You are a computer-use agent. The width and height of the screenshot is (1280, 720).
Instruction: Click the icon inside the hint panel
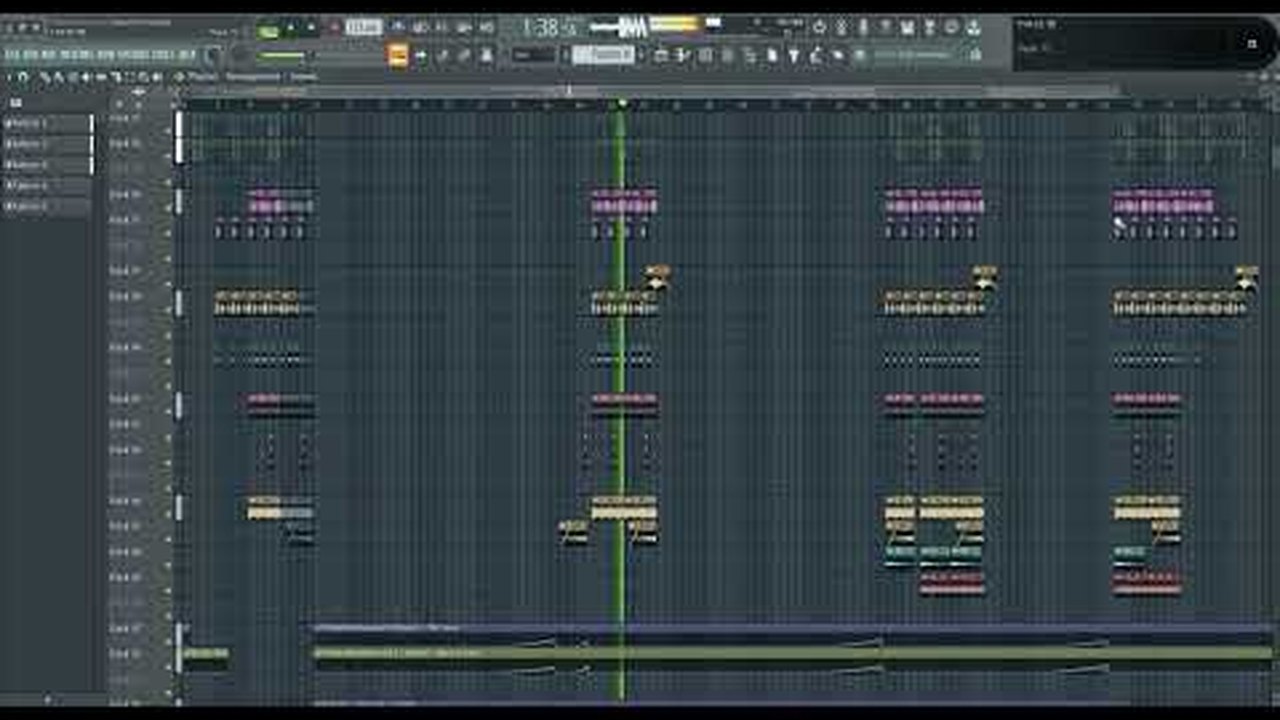click(1252, 43)
